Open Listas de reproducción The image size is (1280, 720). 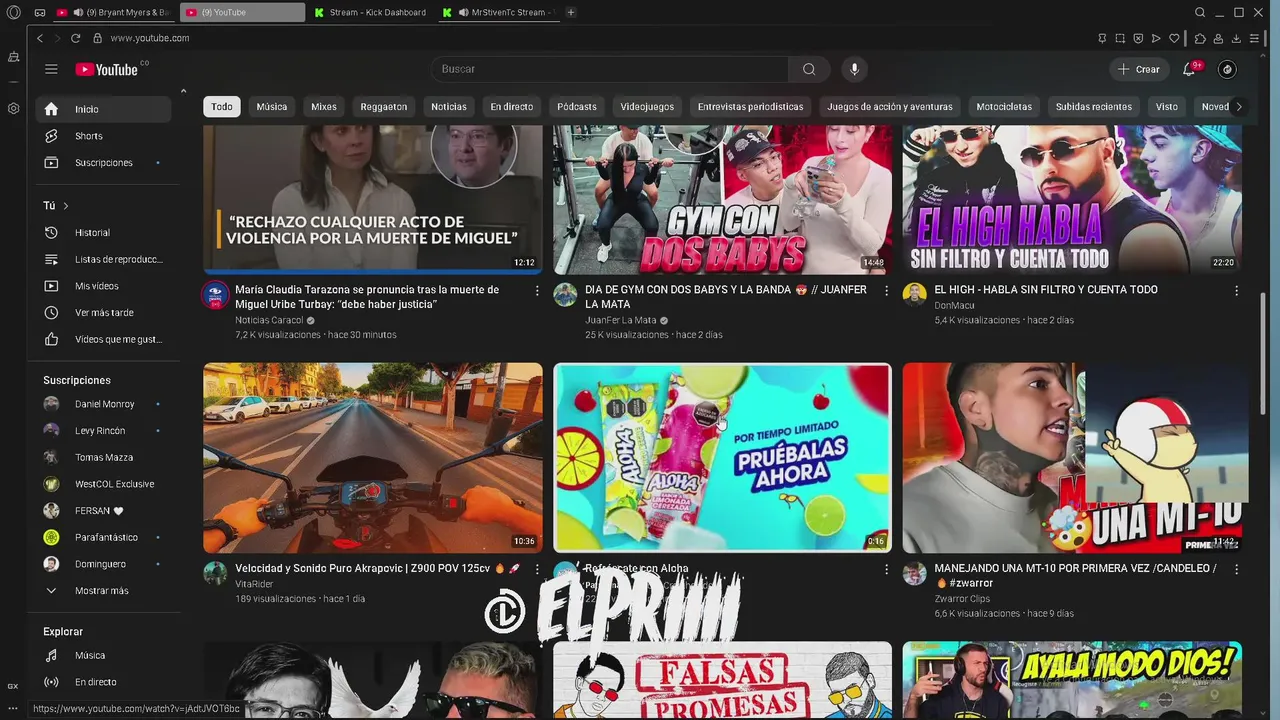[104, 260]
